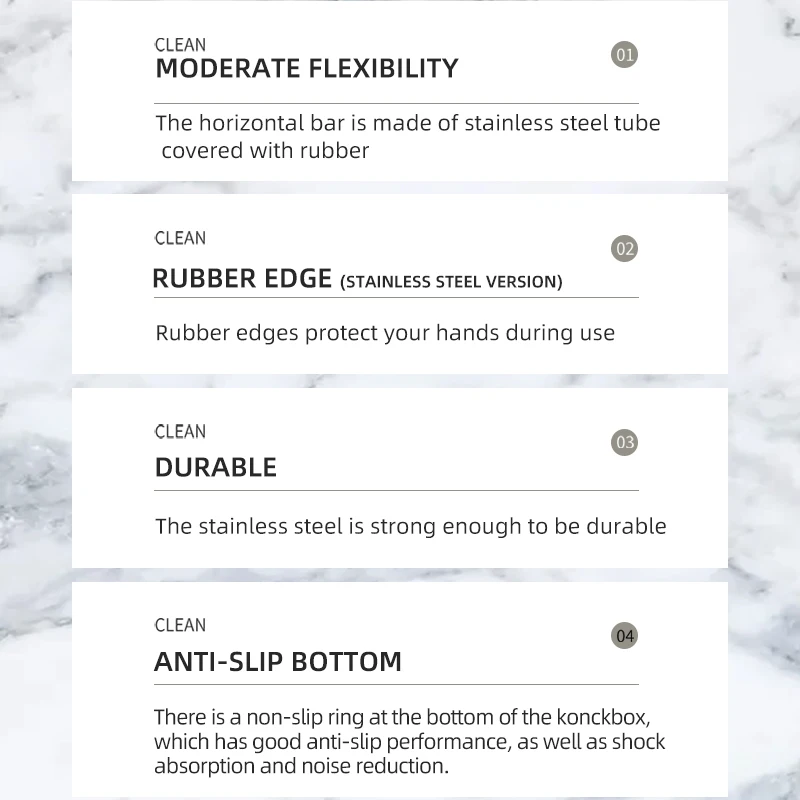Select the Moderate Flexibility heading
Image resolution: width=800 pixels, height=800 pixels.
pos(306,69)
